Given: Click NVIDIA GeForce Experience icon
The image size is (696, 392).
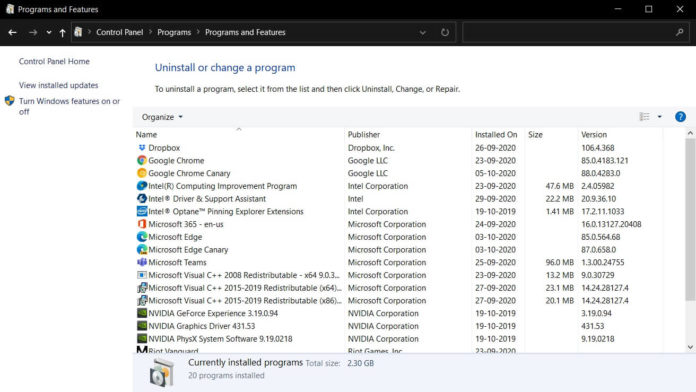Looking at the screenshot, I should tap(142, 313).
